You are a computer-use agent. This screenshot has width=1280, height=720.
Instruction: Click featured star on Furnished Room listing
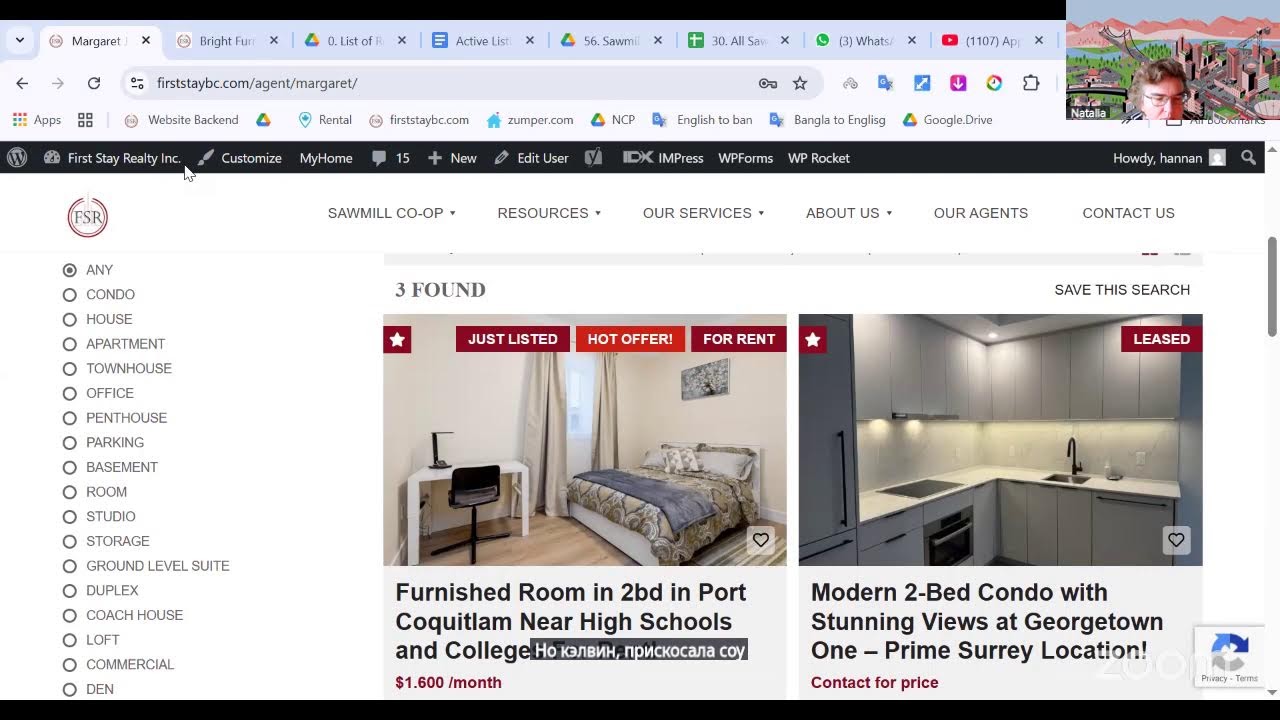[x=397, y=340]
